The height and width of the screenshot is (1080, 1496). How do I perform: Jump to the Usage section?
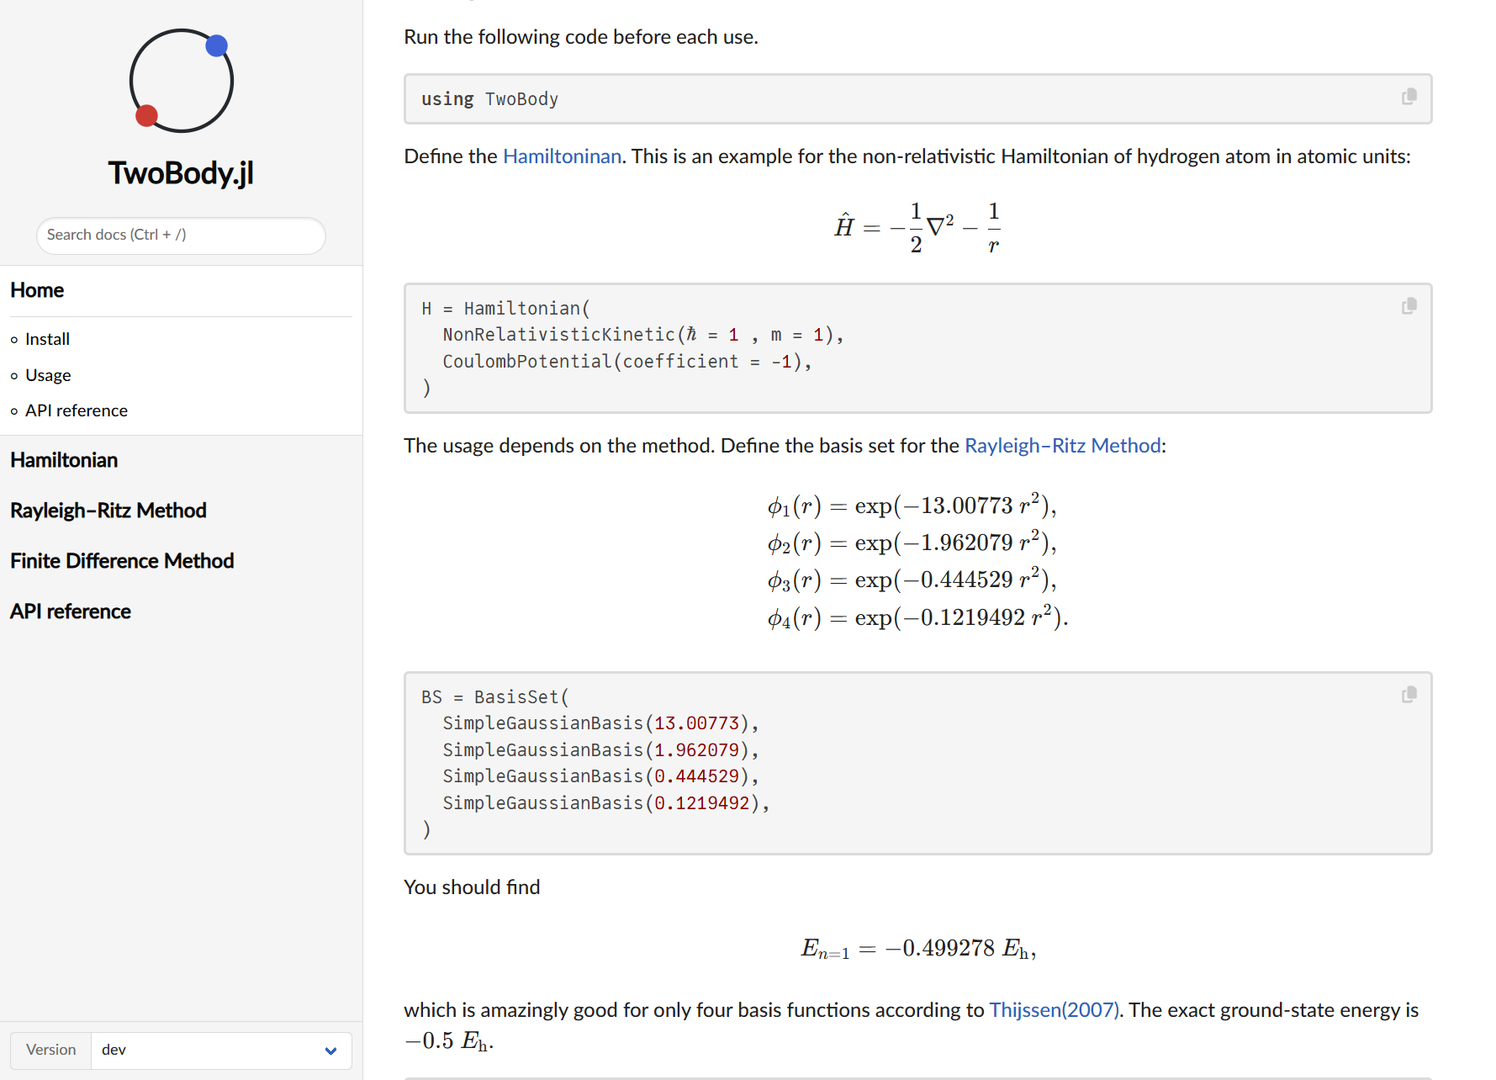pyautogui.click(x=48, y=375)
